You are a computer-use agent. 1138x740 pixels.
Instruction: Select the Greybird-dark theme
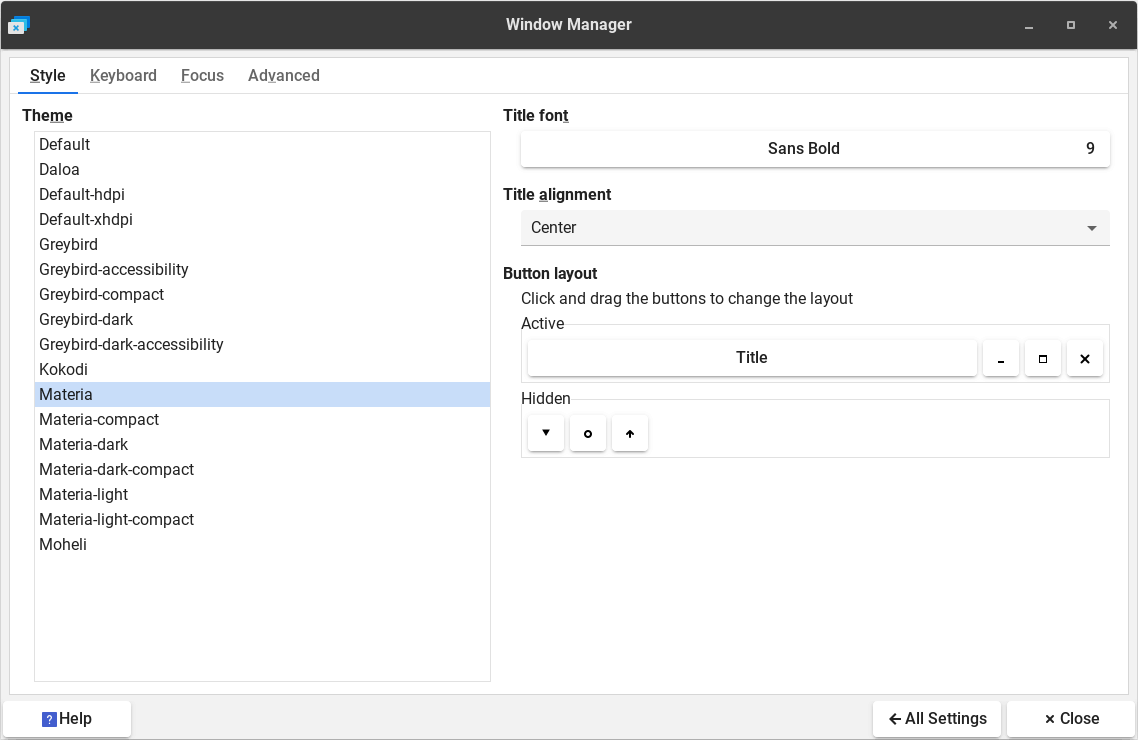click(86, 320)
